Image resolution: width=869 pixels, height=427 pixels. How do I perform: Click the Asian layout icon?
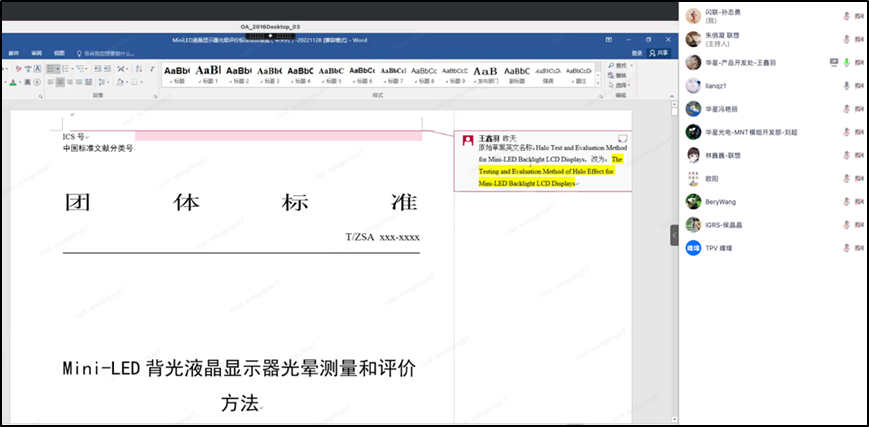click(121, 69)
